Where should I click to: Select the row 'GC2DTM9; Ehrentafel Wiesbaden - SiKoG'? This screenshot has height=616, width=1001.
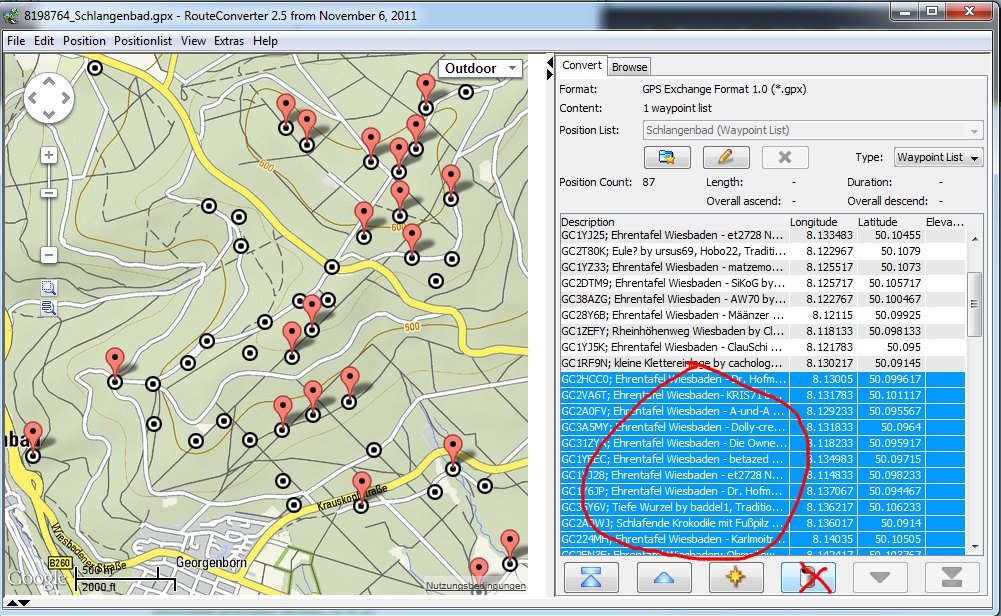763,283
